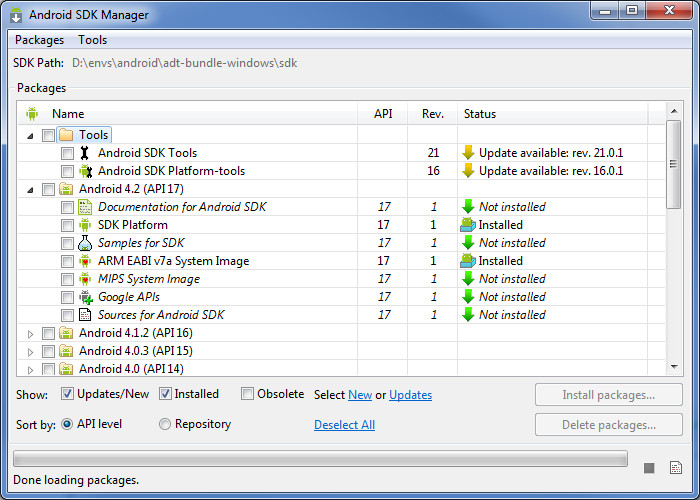The image size is (700, 500).
Task: Click the stop square icon beside the progress bar
Action: [649, 468]
